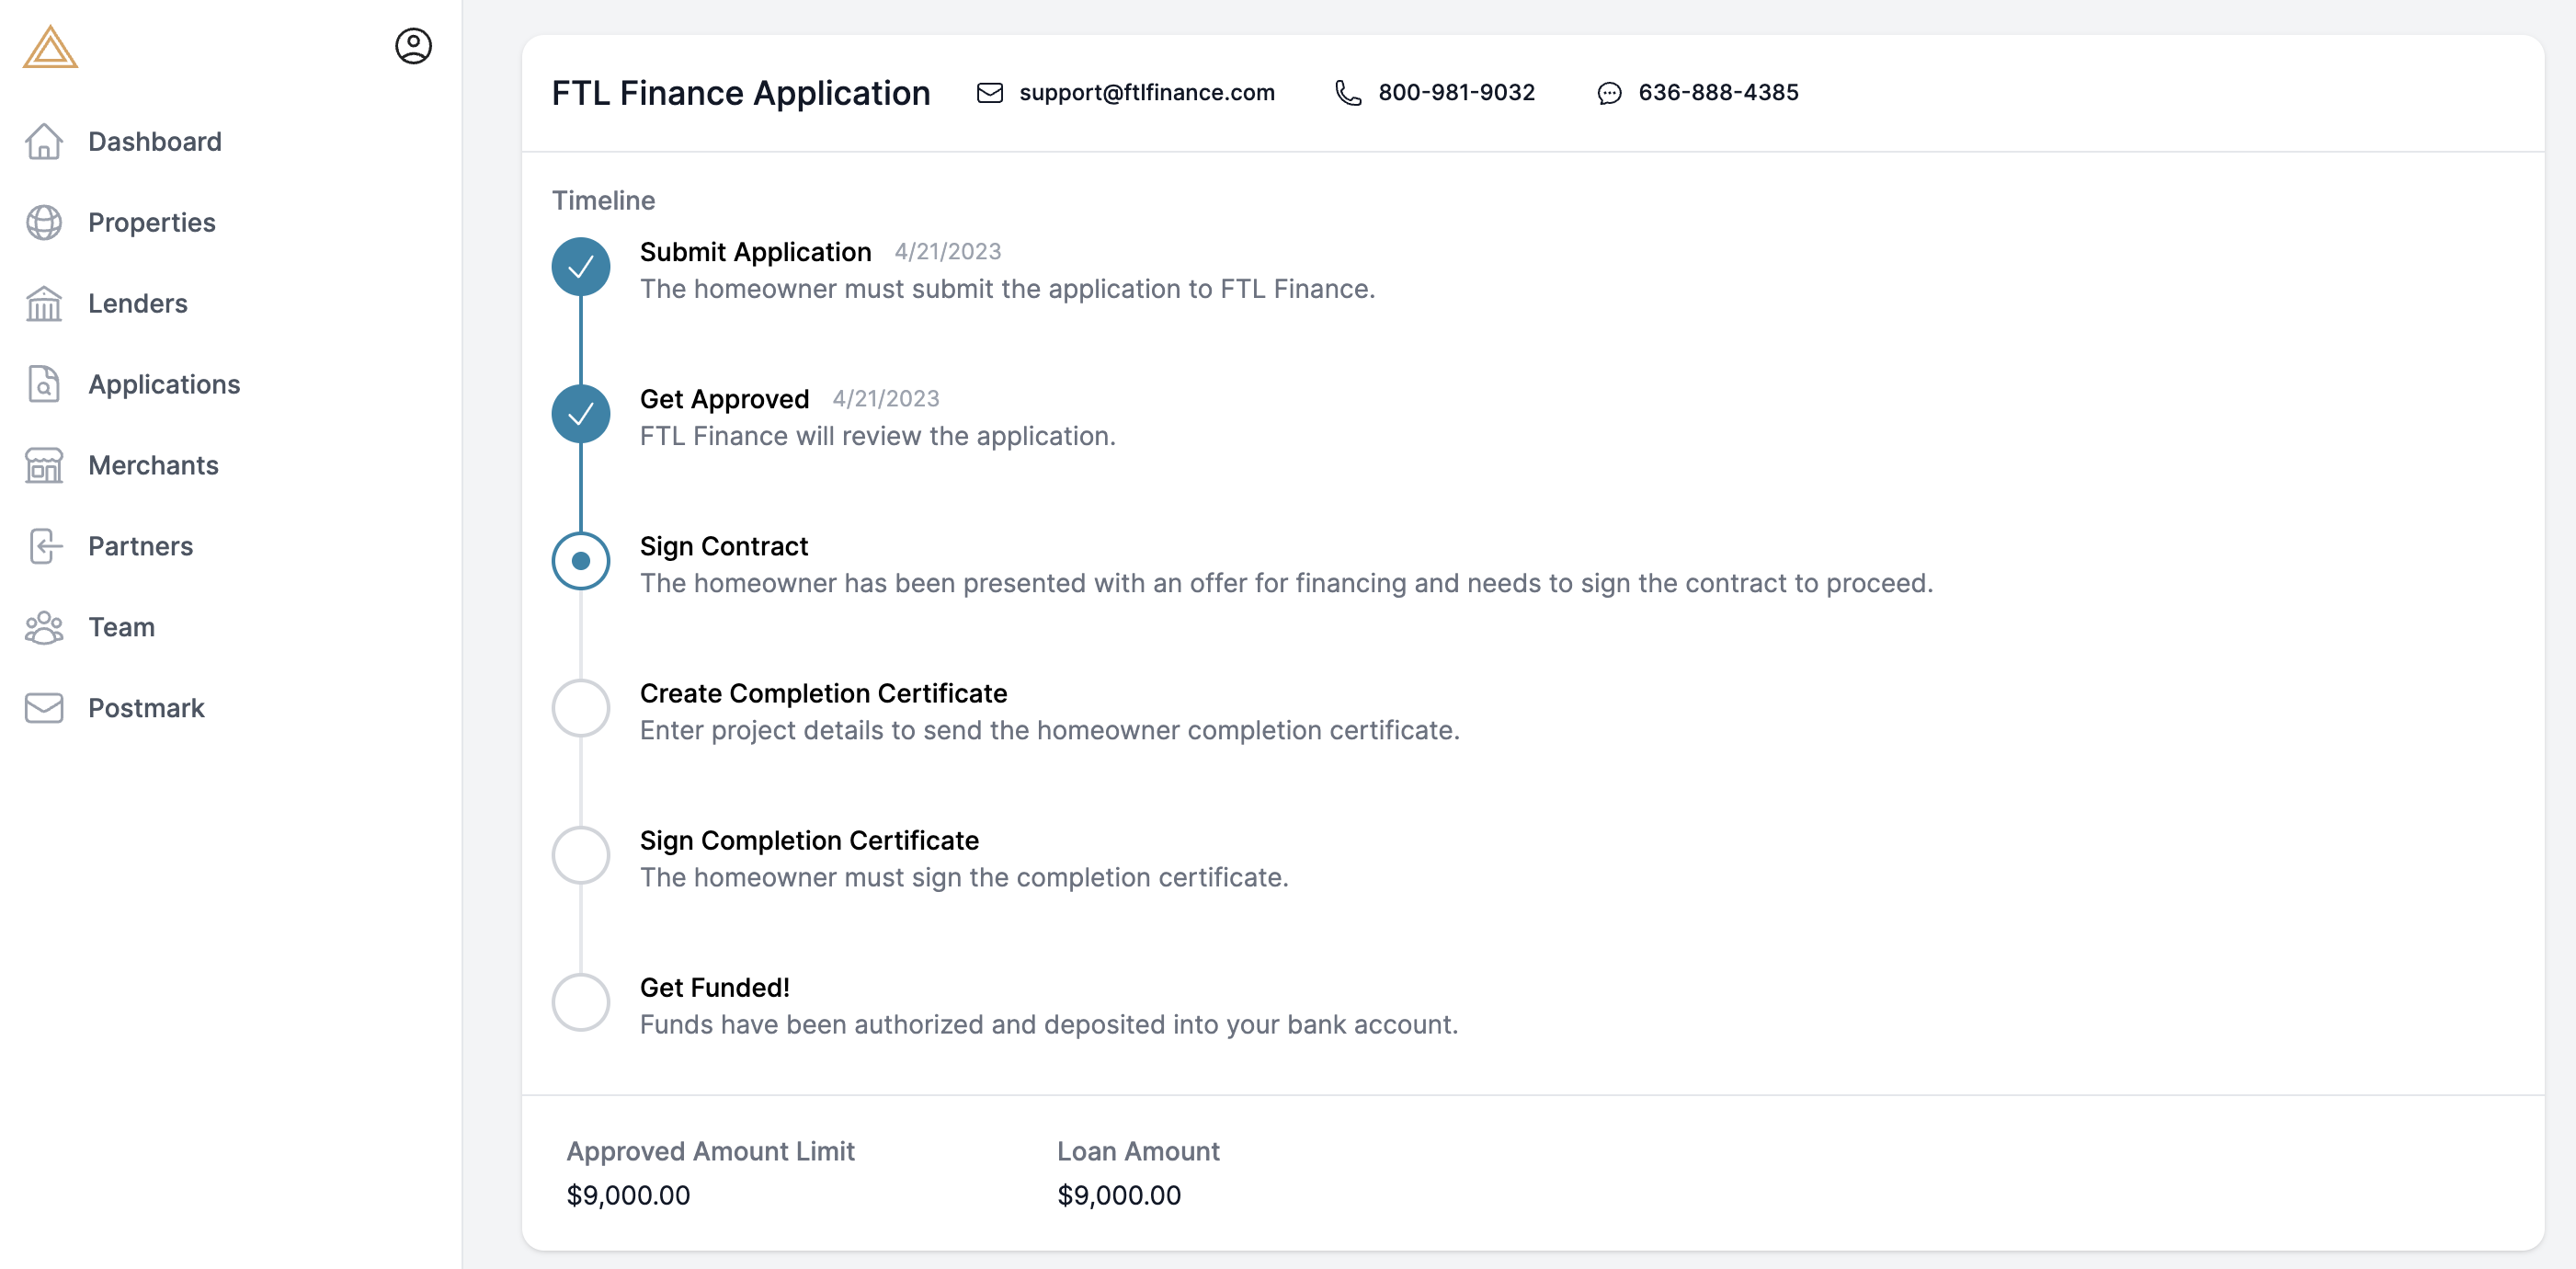Click the chat bubble icon
Viewport: 2576px width, 1269px height.
pyautogui.click(x=1609, y=93)
